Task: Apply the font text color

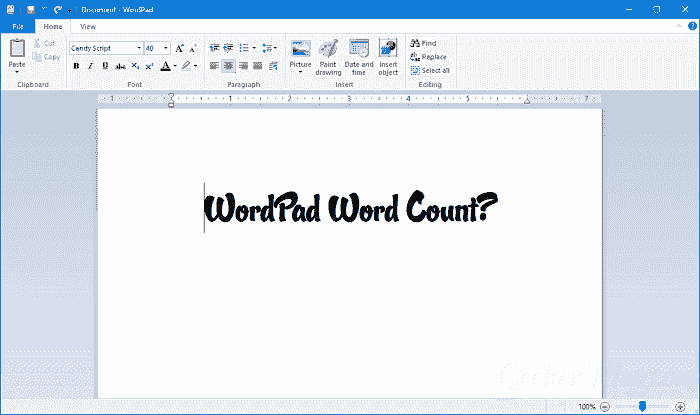Action: pos(166,66)
